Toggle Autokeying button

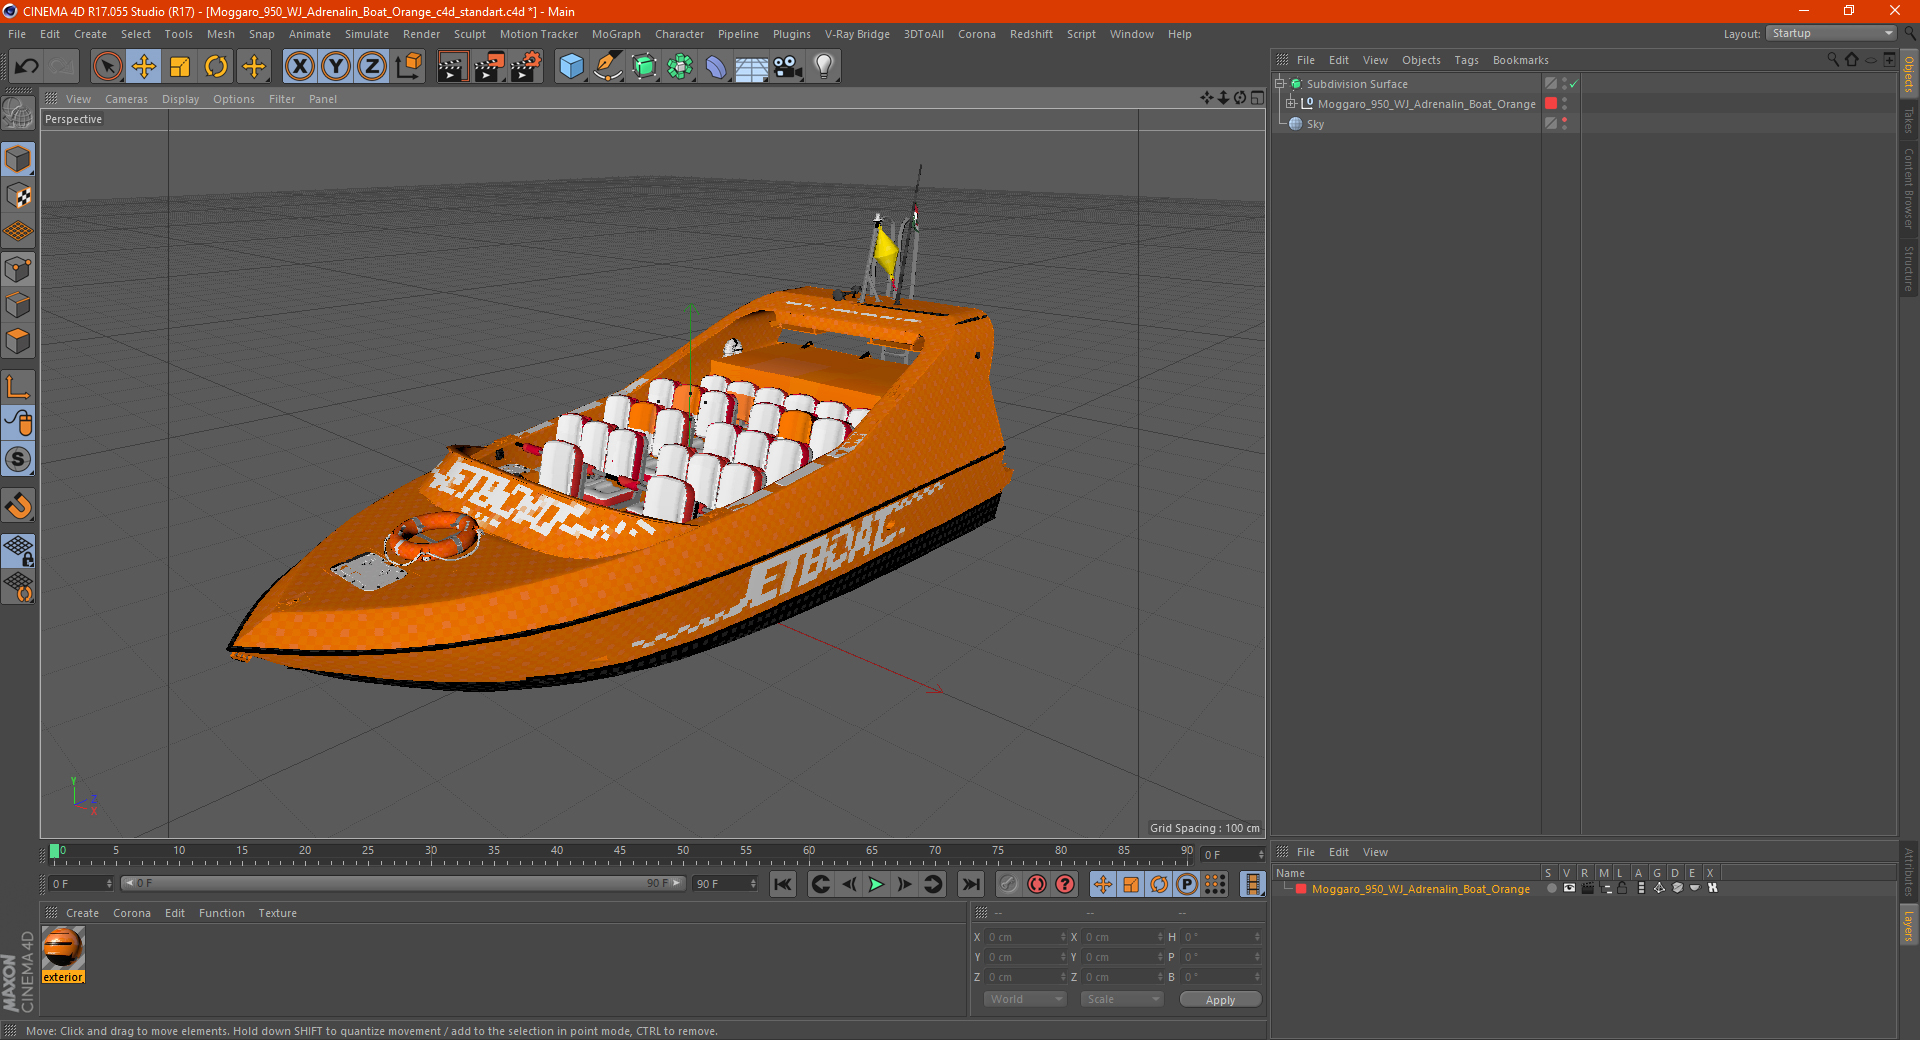pyautogui.click(x=1037, y=884)
